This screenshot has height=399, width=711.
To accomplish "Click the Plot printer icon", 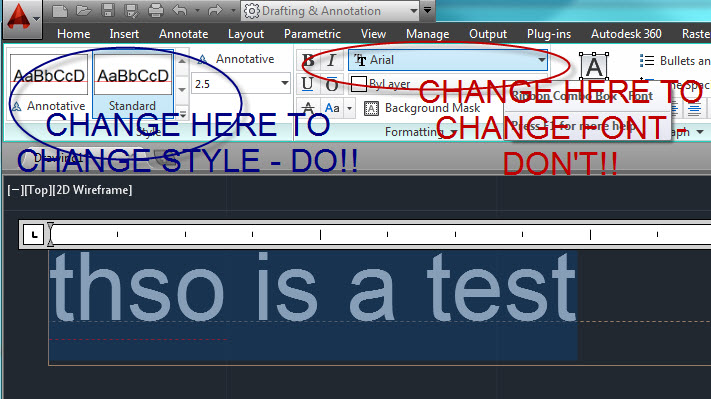I will [156, 10].
